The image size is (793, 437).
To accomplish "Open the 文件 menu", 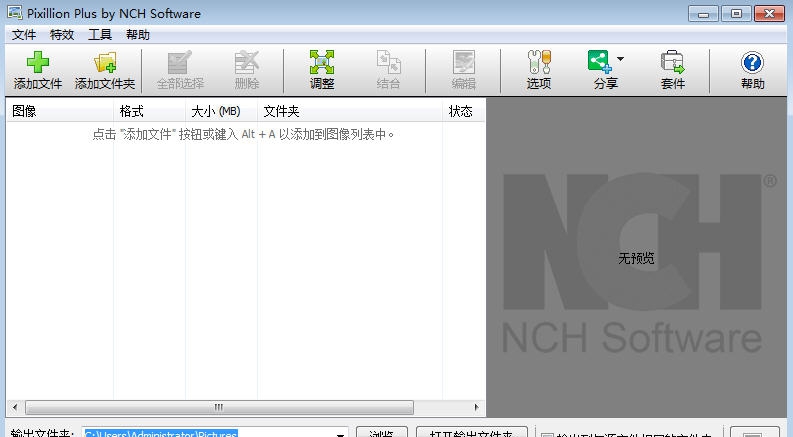I will 24,34.
